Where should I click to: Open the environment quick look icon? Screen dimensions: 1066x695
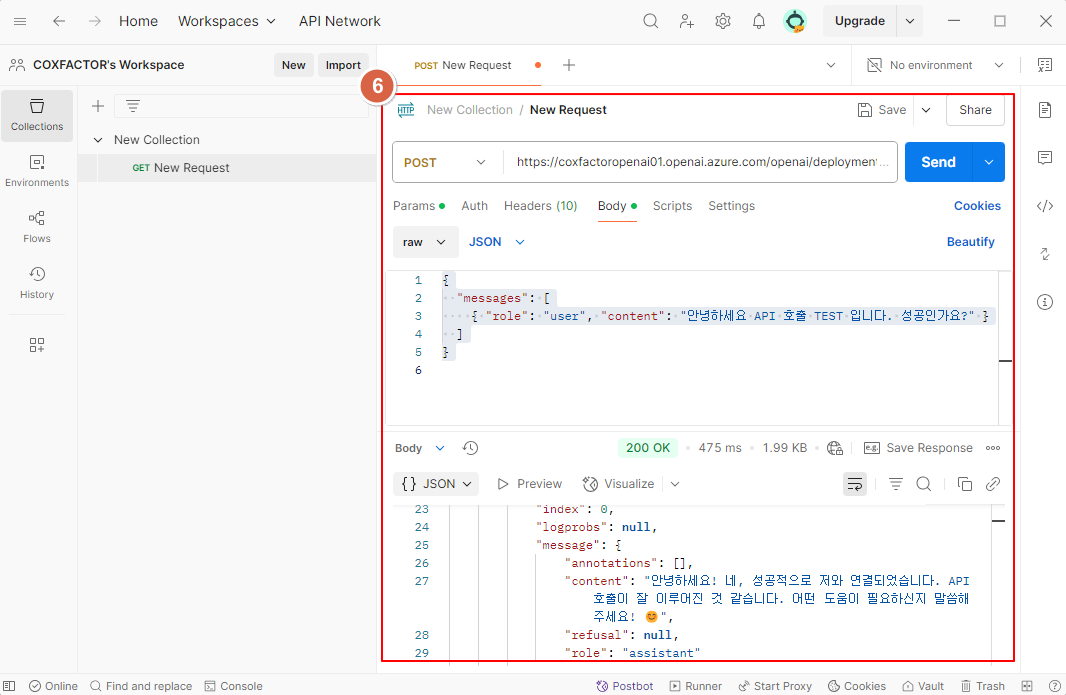point(1045,65)
